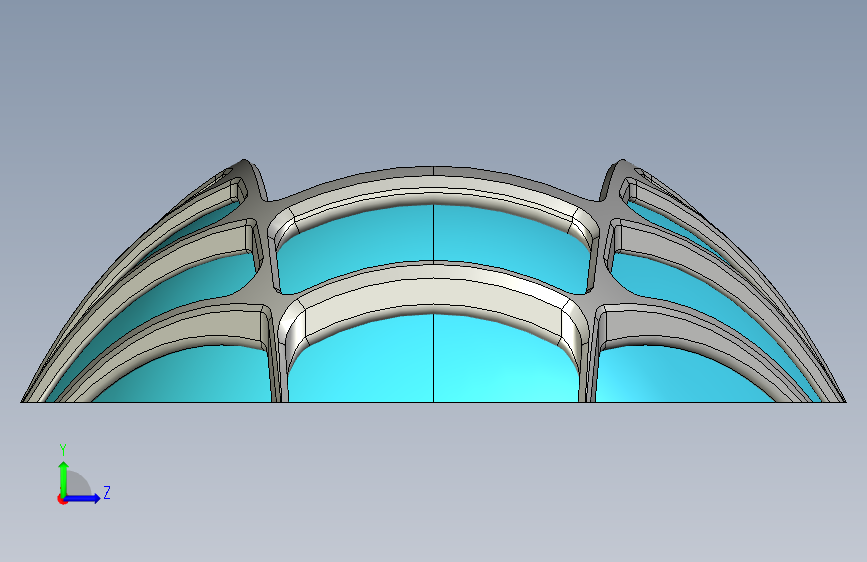Image resolution: width=867 pixels, height=562 pixels.
Task: Click the green Y axis arrow of the triad
Action: (x=64, y=479)
